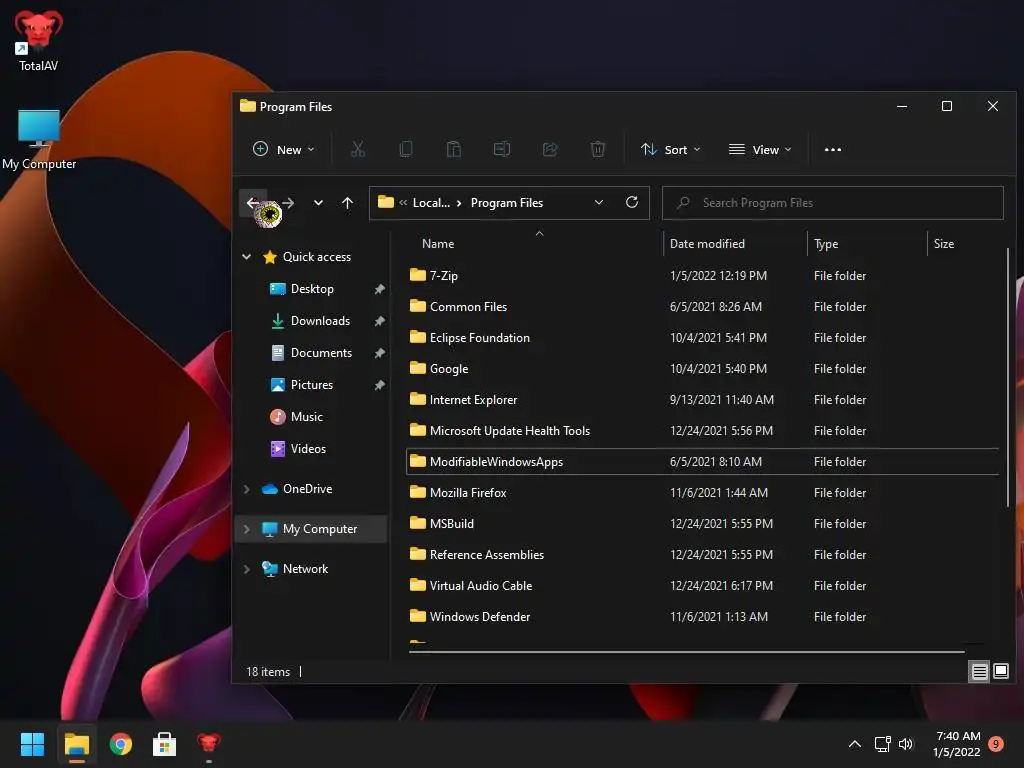Select the Virtual Audio Cable folder

coord(702,586)
